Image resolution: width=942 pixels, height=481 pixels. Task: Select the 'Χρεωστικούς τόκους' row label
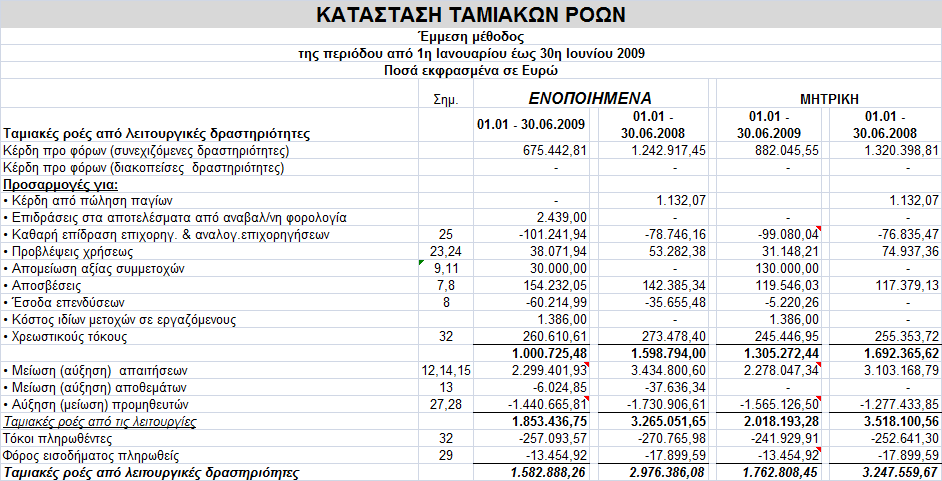click(x=65, y=336)
